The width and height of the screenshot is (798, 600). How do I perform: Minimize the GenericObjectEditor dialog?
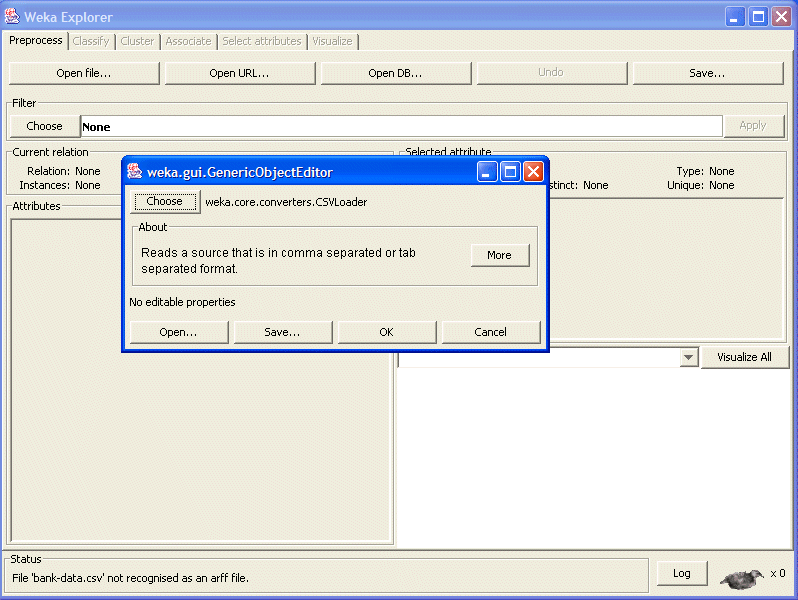pyautogui.click(x=487, y=172)
